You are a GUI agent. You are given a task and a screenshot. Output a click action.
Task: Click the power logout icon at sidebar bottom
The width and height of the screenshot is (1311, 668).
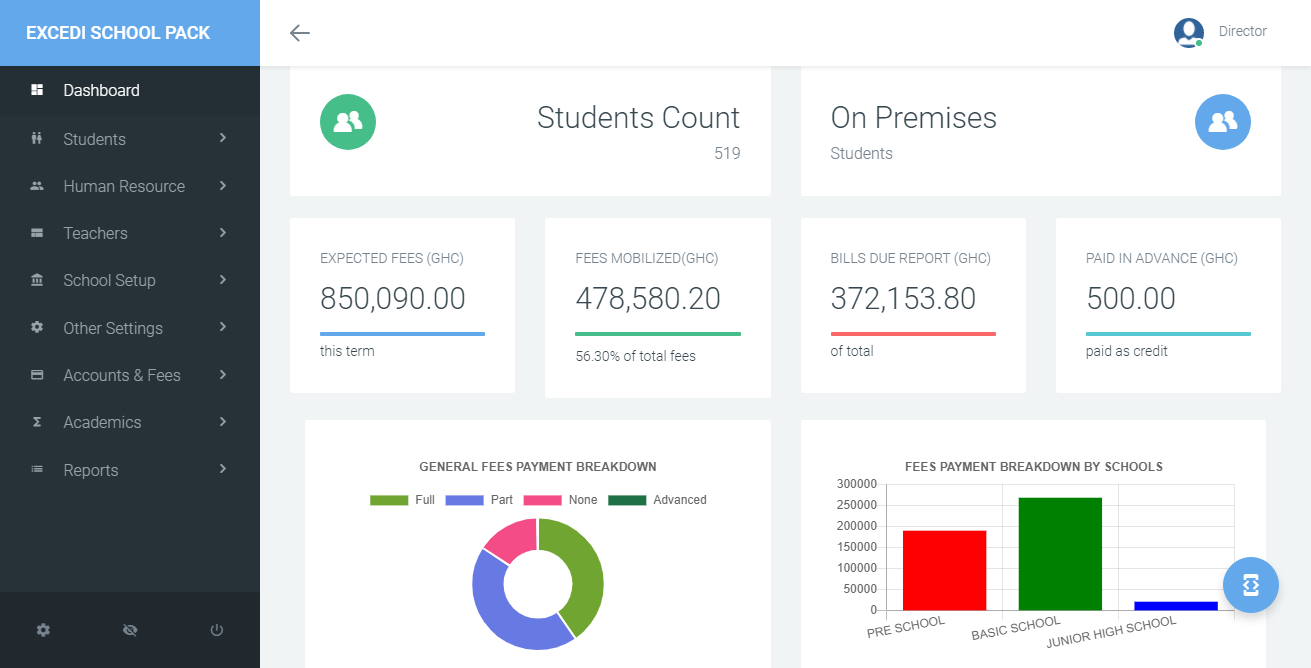click(x=216, y=630)
